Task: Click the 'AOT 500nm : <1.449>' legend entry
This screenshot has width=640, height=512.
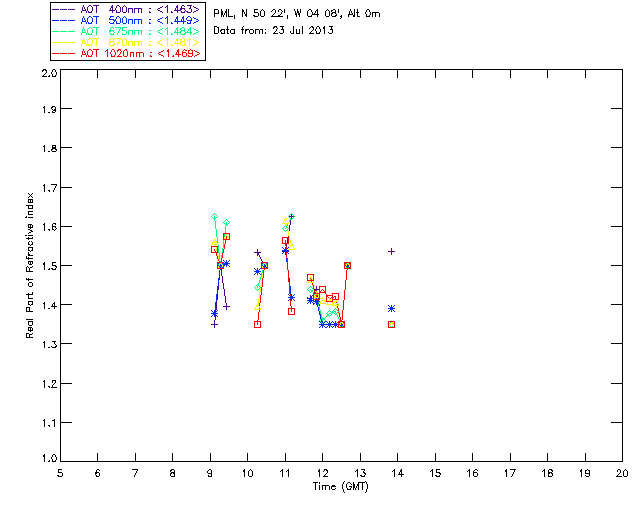Action: pyautogui.click(x=127, y=20)
